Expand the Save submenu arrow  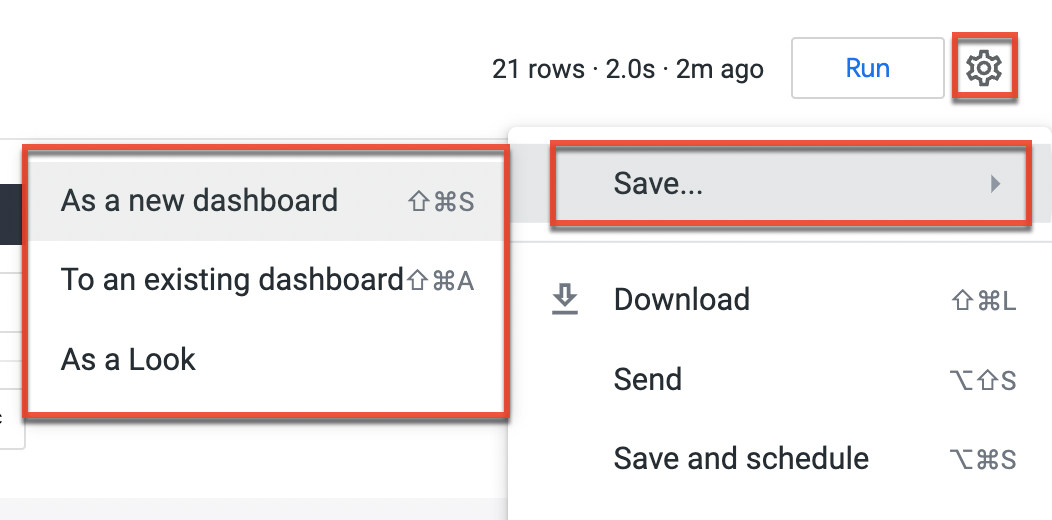point(994,183)
